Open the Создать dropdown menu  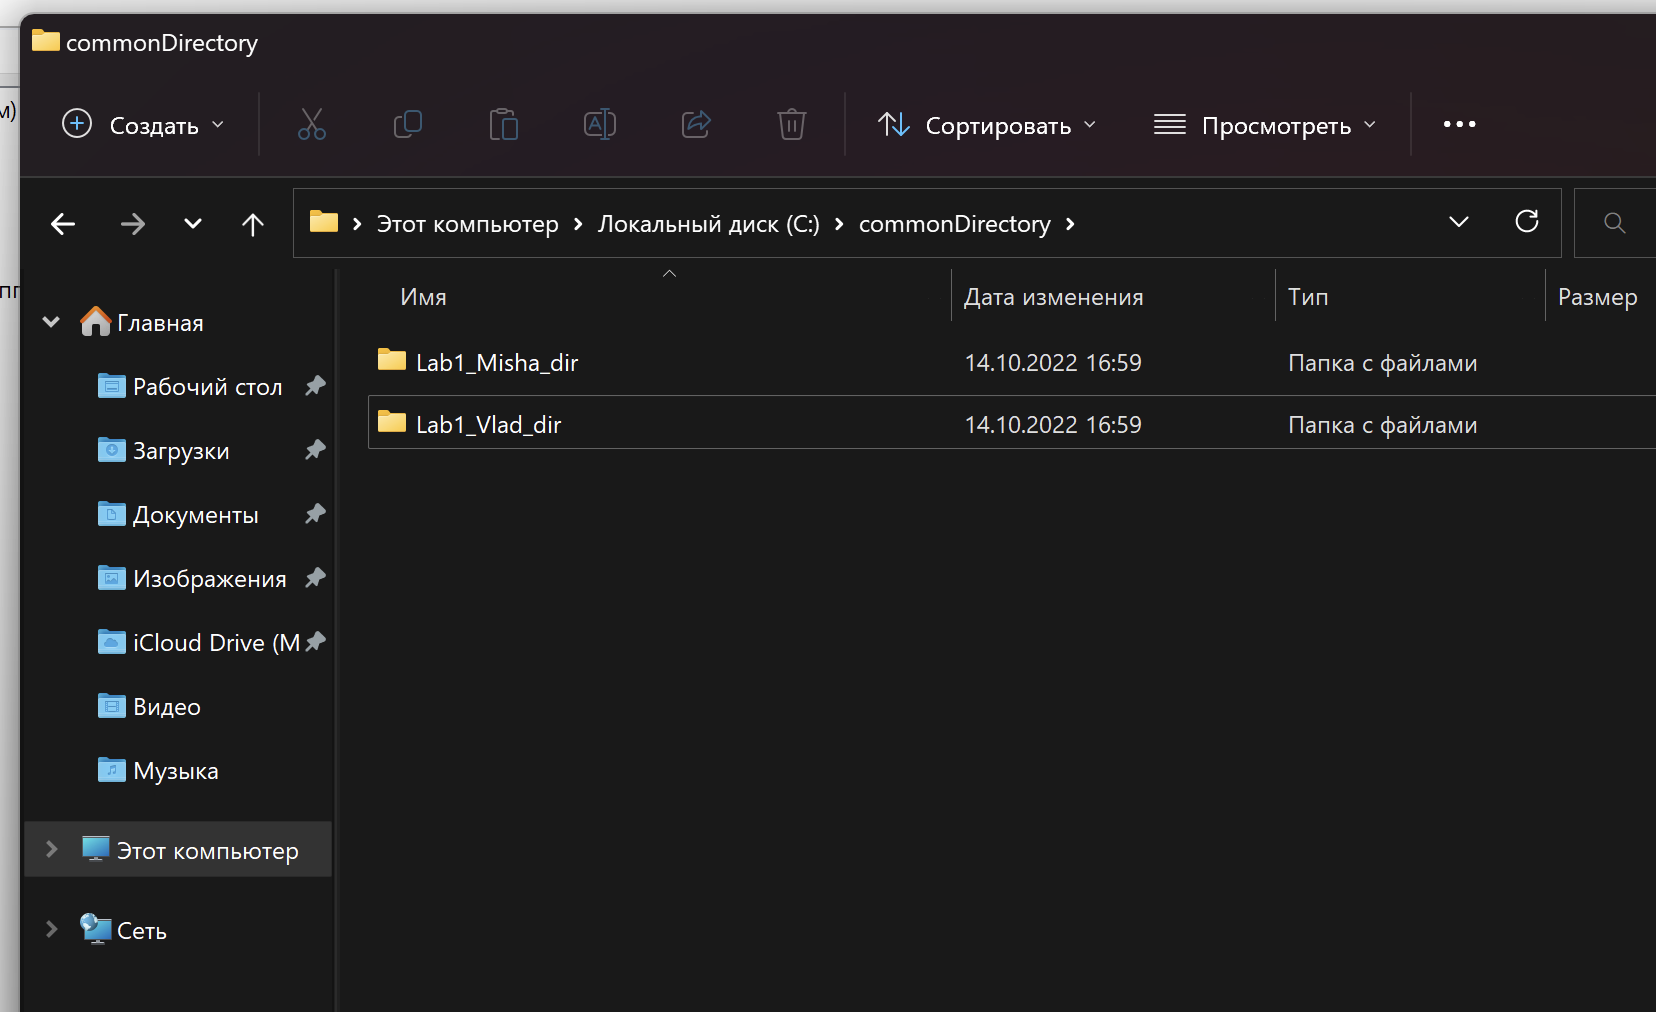144,125
